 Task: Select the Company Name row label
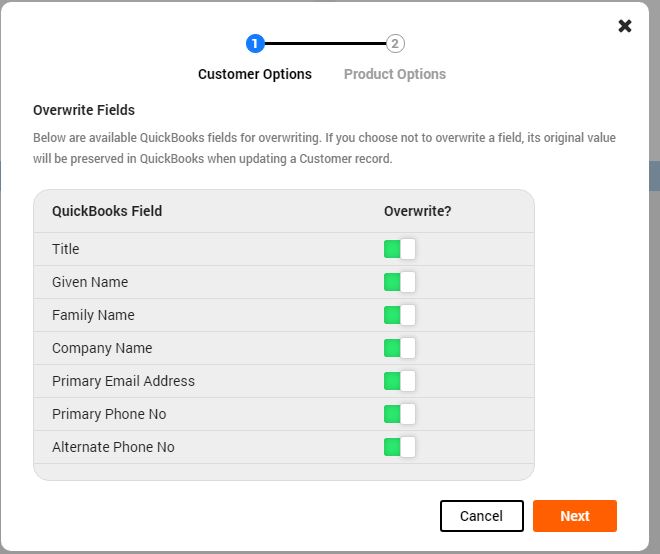[x=102, y=348]
